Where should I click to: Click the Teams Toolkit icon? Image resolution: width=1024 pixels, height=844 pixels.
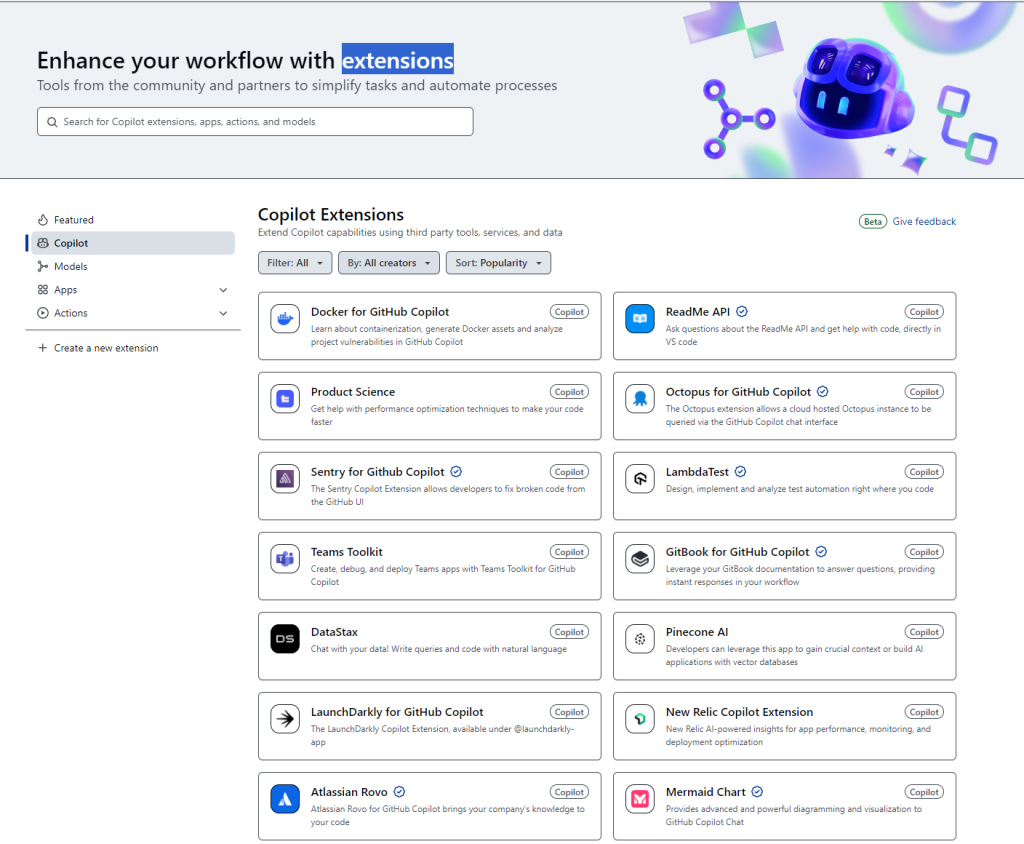[x=285, y=559]
